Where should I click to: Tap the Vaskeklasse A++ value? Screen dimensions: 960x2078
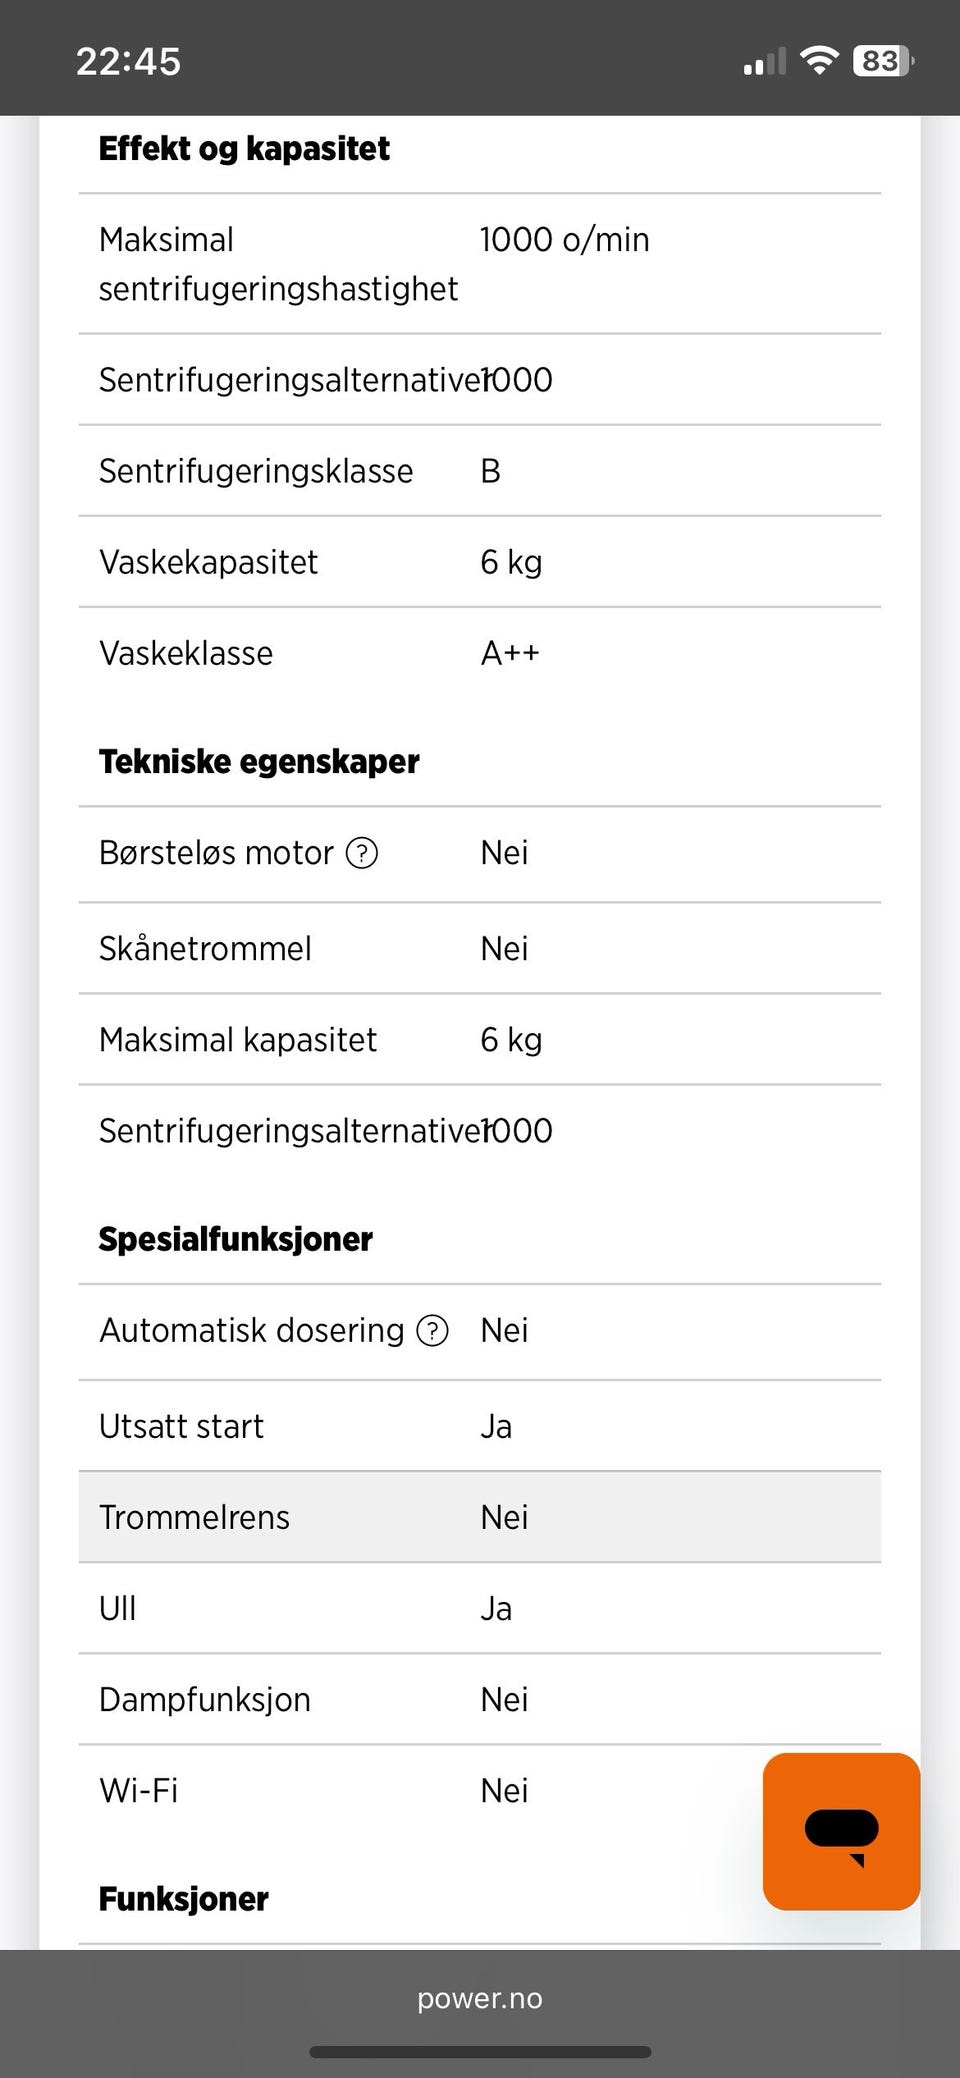click(510, 654)
